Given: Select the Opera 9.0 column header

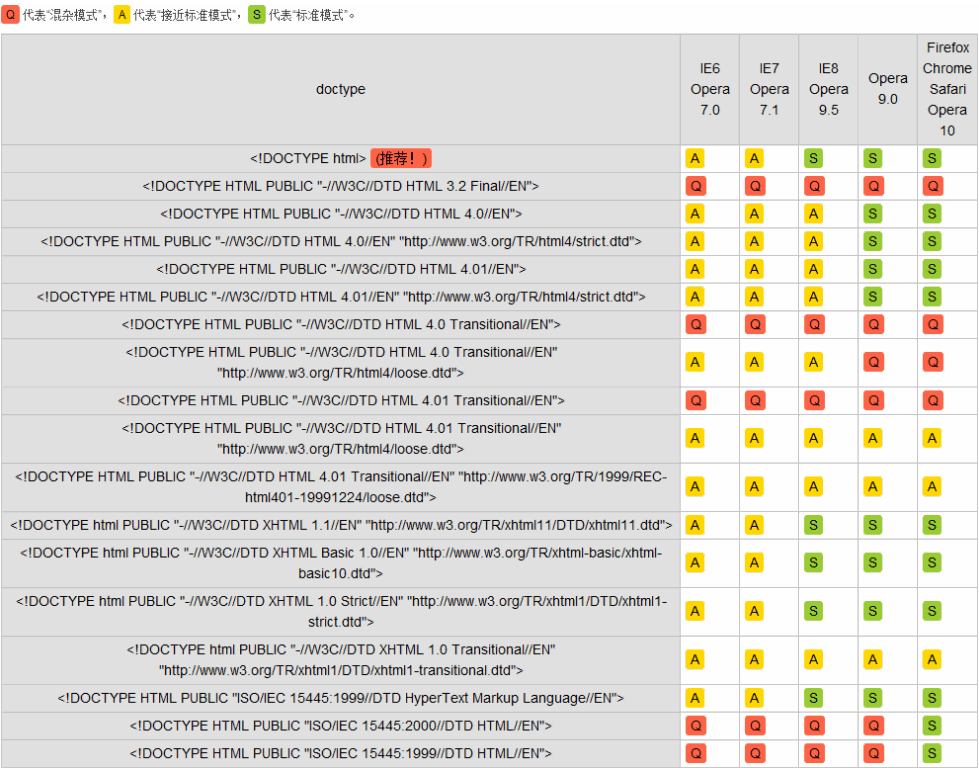Looking at the screenshot, I should (x=888, y=89).
